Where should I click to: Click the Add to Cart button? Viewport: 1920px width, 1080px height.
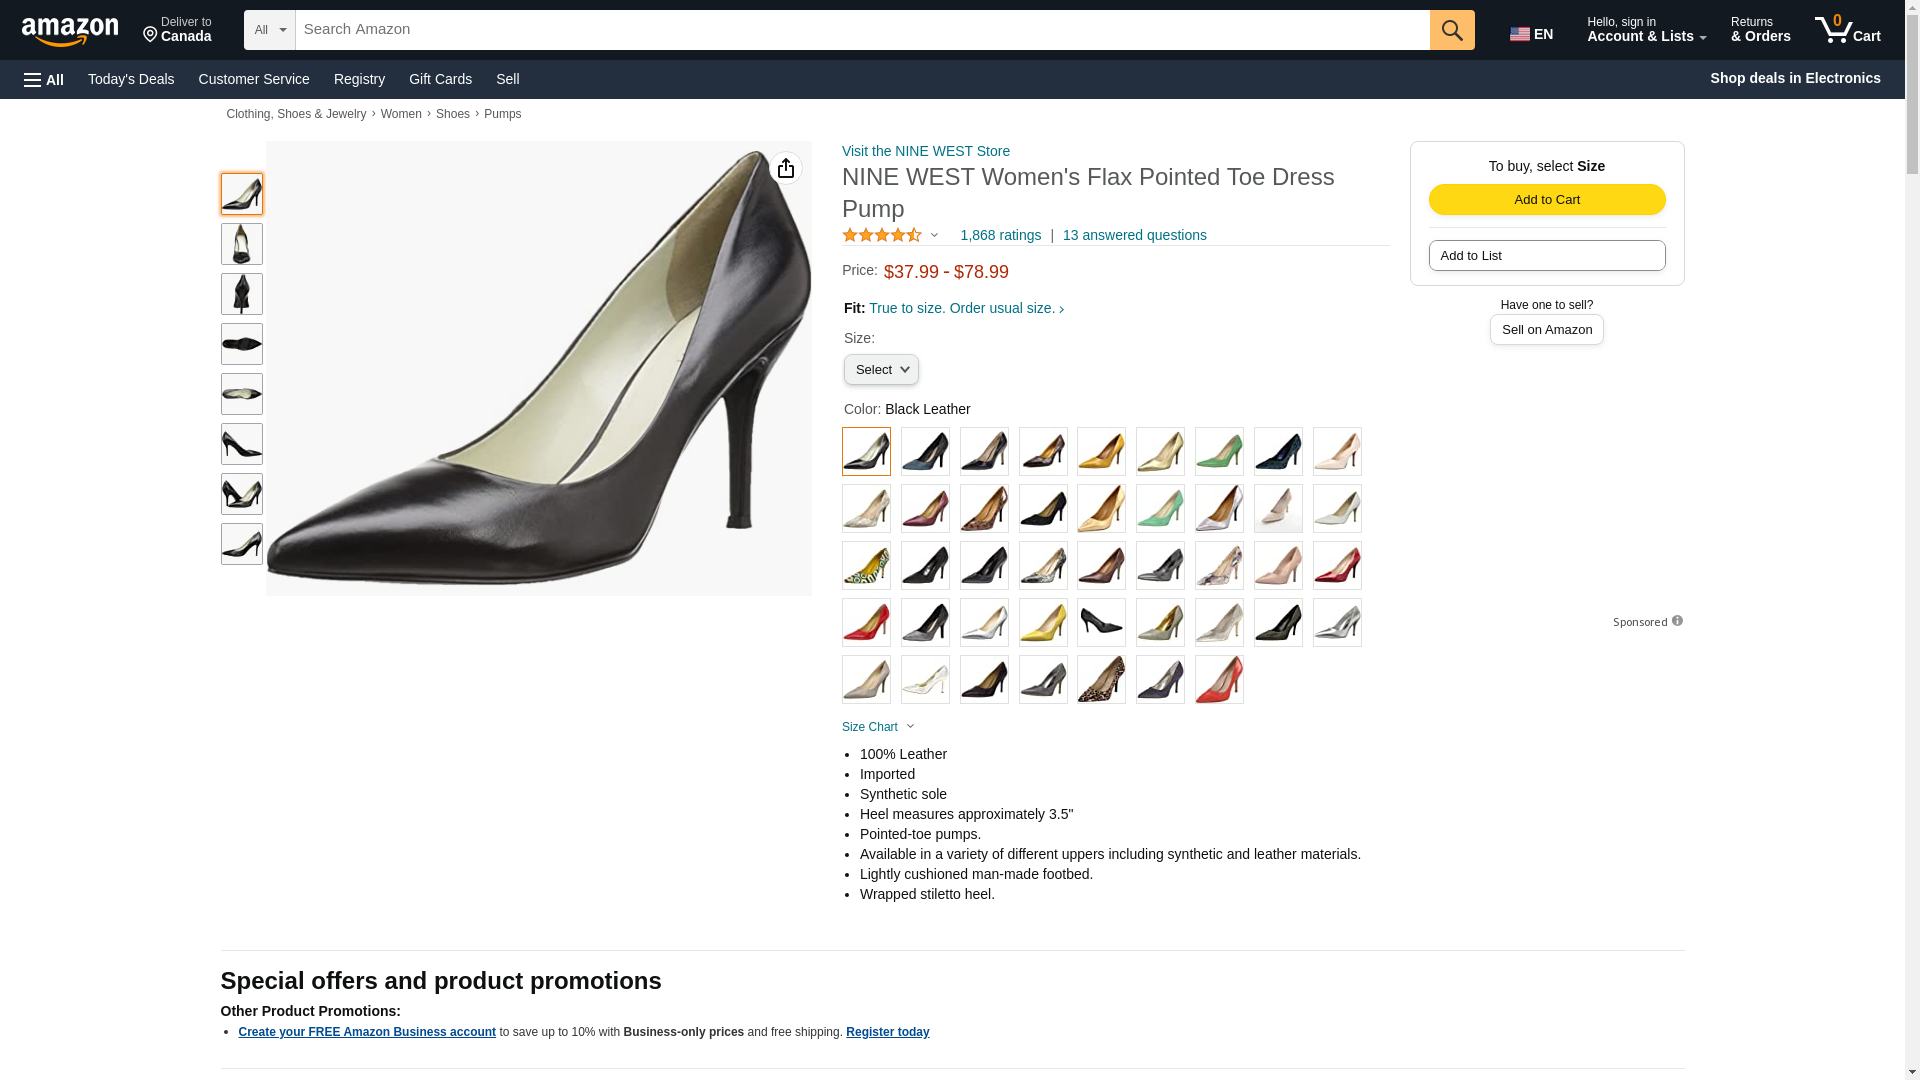(1546, 199)
